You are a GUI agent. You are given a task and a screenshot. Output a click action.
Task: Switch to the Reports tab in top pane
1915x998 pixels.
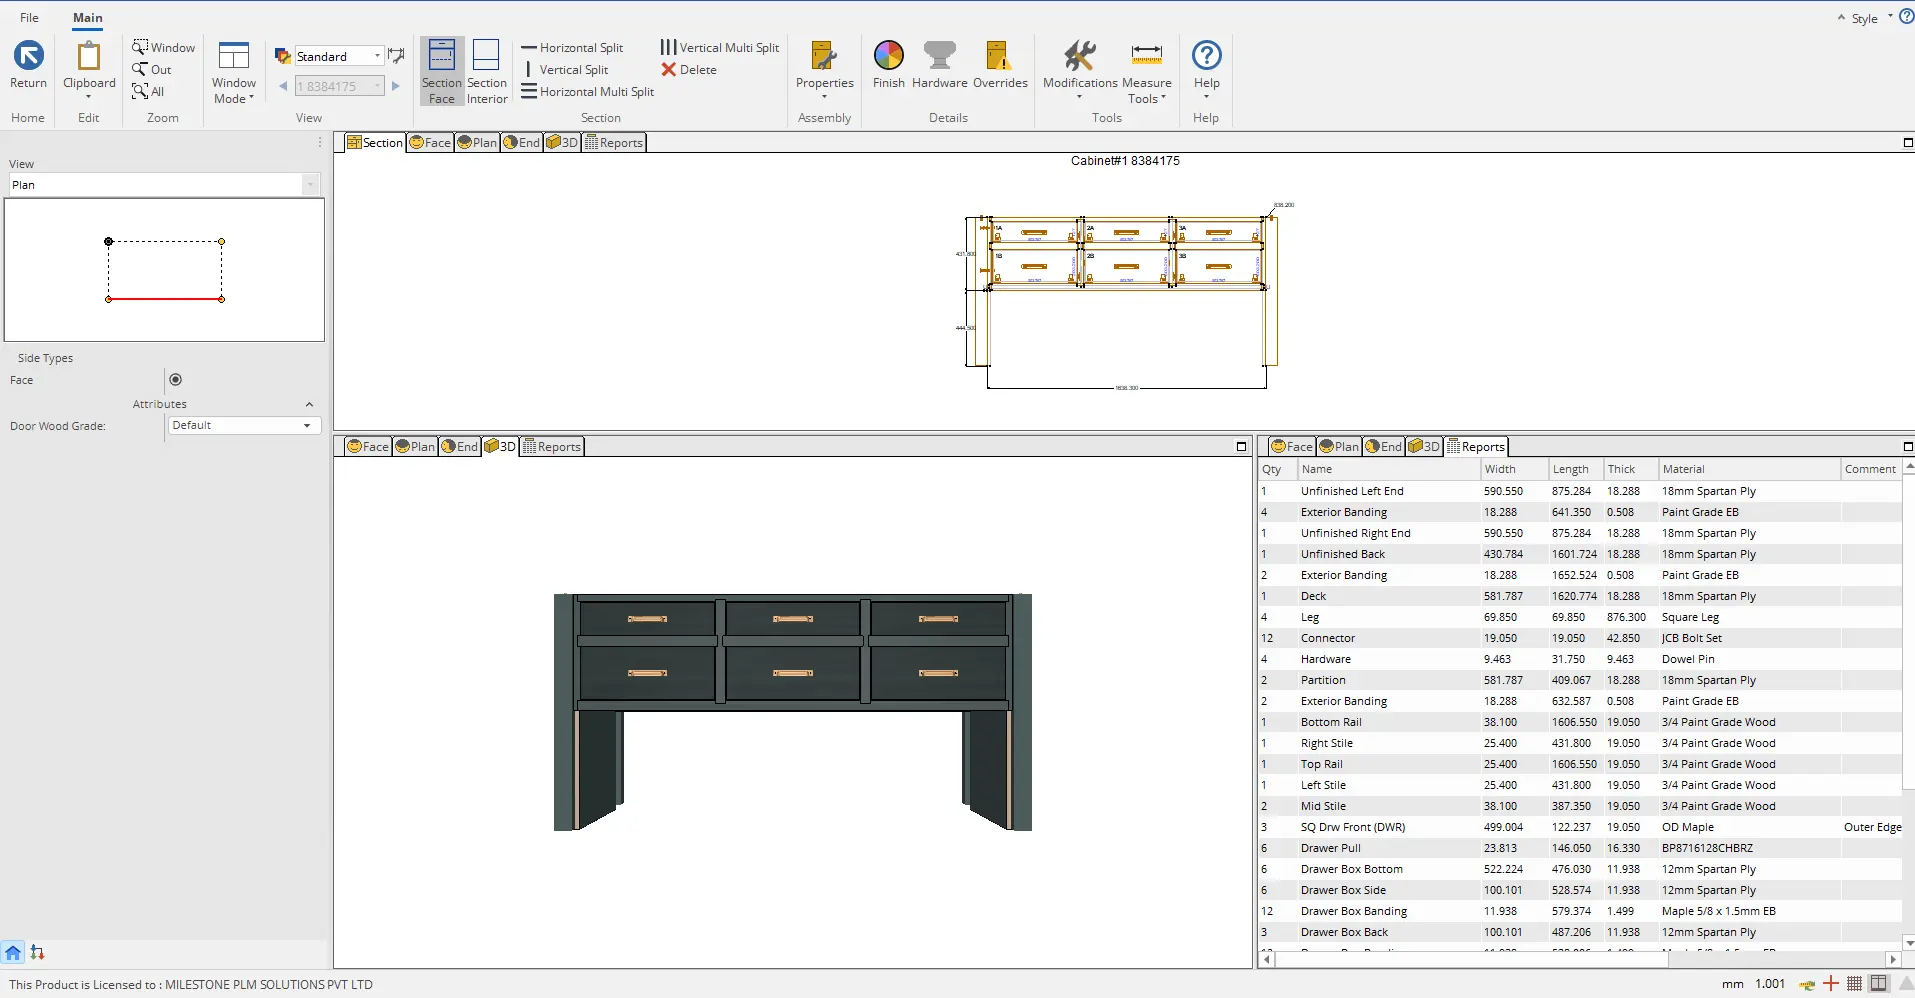pyautogui.click(x=614, y=142)
